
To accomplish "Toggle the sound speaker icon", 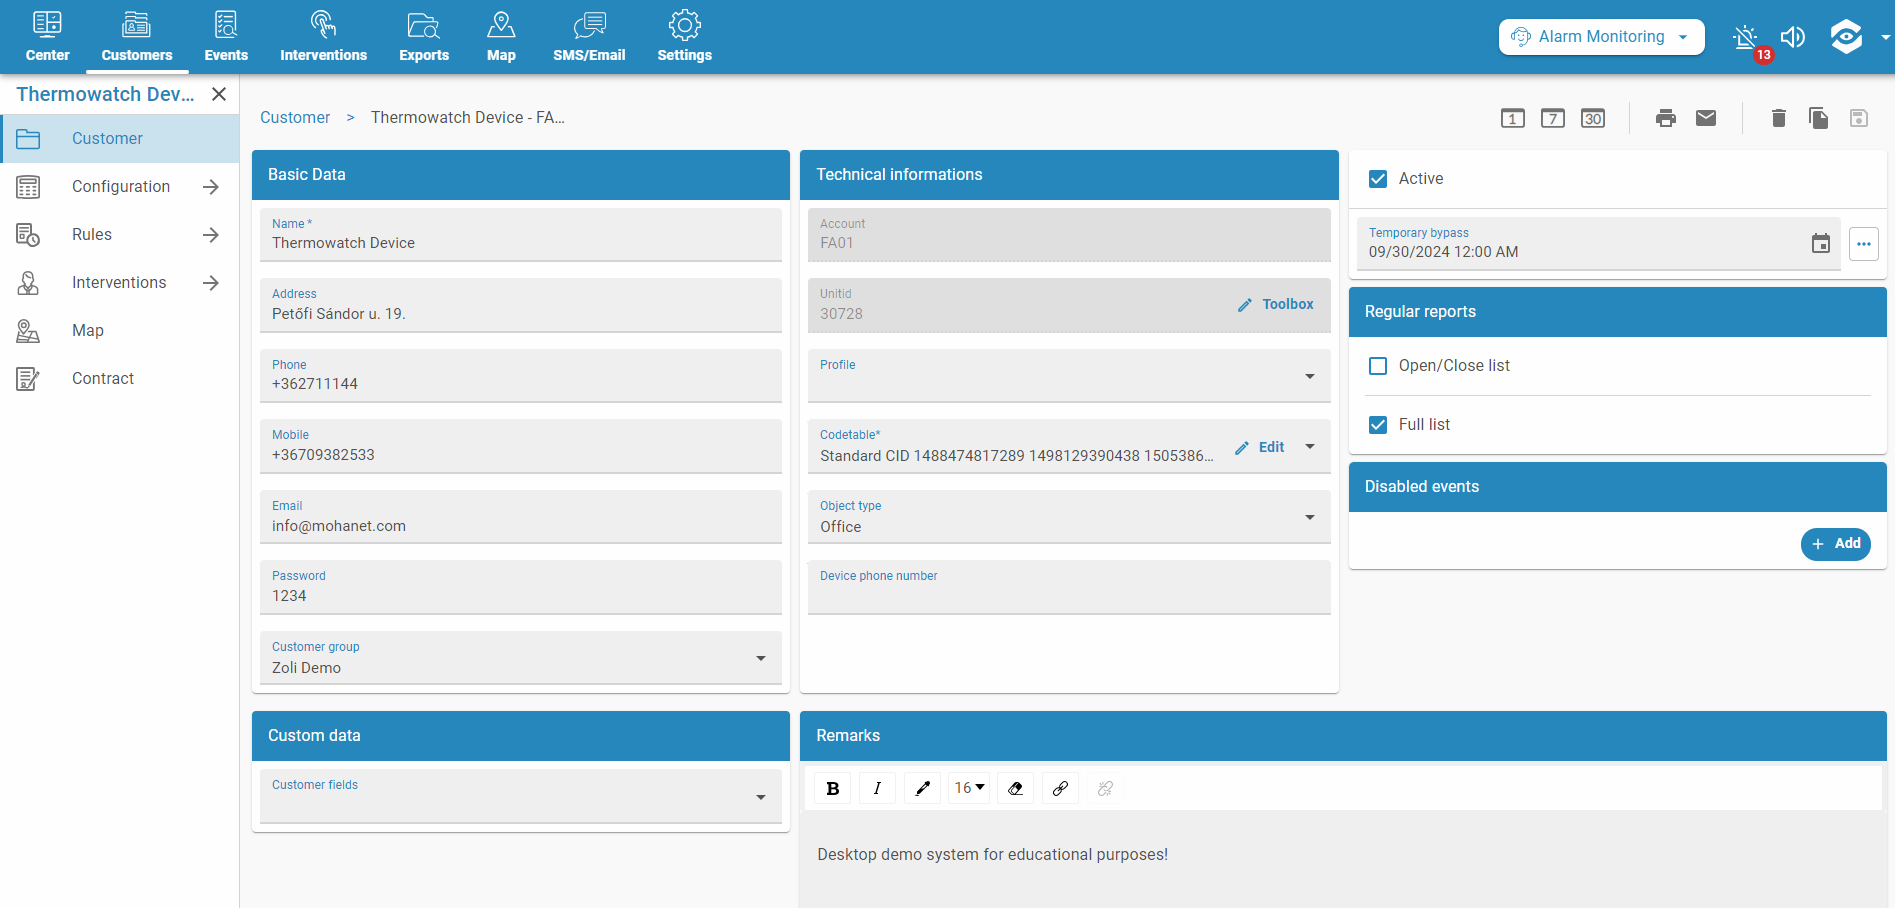I will (x=1793, y=37).
